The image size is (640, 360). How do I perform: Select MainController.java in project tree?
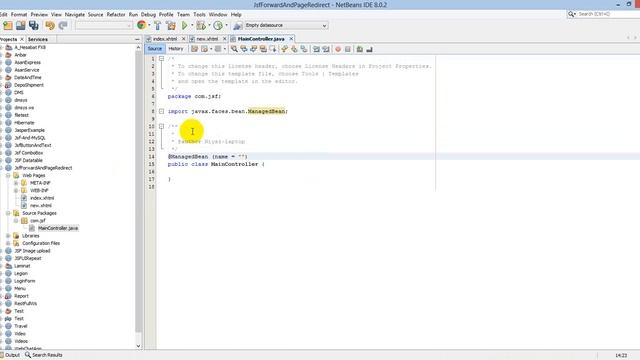coord(58,228)
